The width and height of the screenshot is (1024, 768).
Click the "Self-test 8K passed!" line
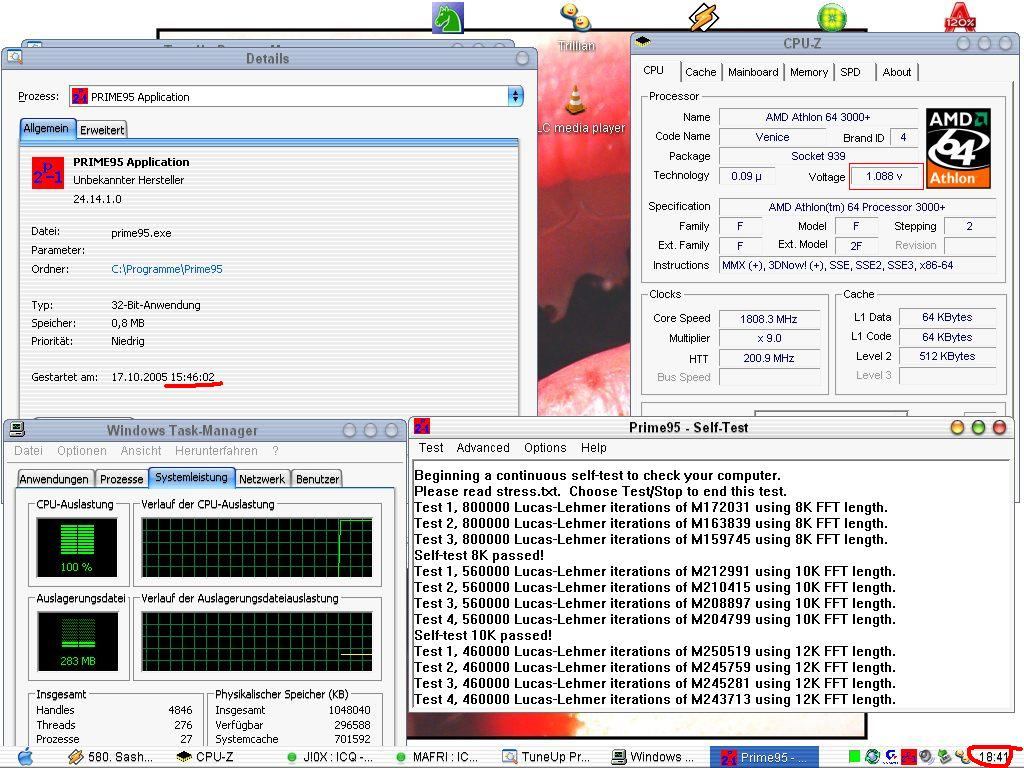coord(479,555)
